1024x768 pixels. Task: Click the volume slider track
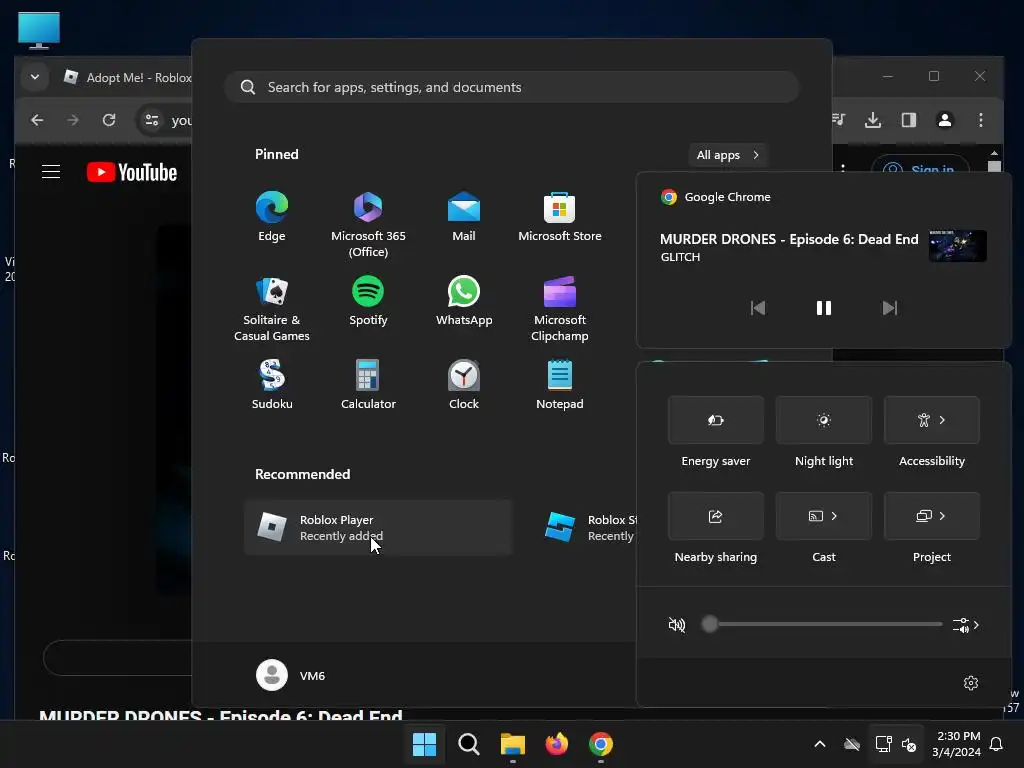point(825,624)
